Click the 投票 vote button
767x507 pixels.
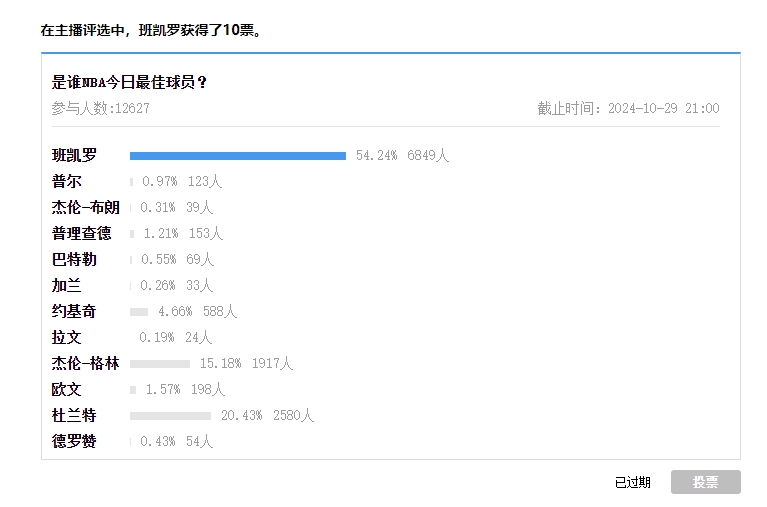coord(705,482)
